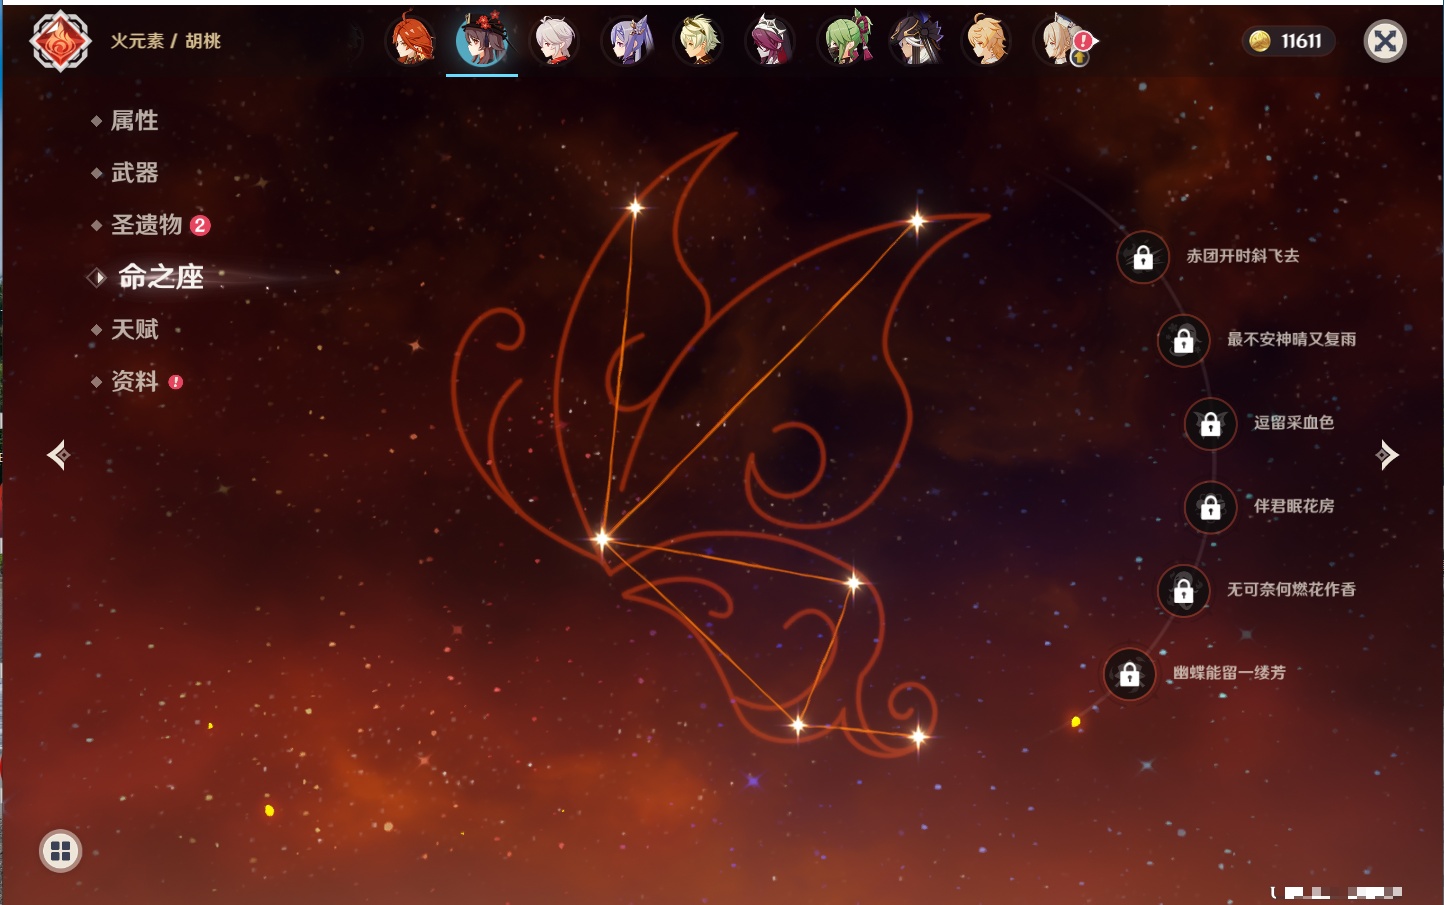Click lock icon beside 最不安神晴又复雨
The width and height of the screenshot is (1444, 905).
pyautogui.click(x=1183, y=341)
